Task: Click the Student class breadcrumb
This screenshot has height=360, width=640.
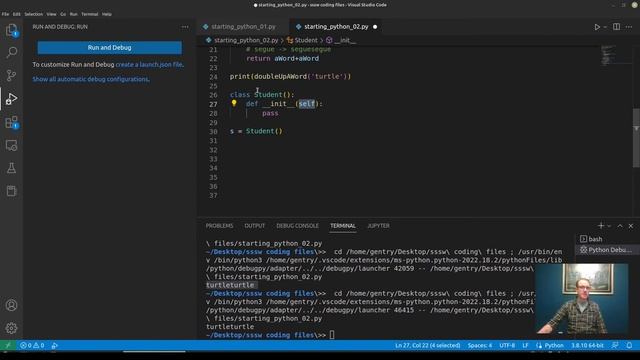Action: point(302,40)
